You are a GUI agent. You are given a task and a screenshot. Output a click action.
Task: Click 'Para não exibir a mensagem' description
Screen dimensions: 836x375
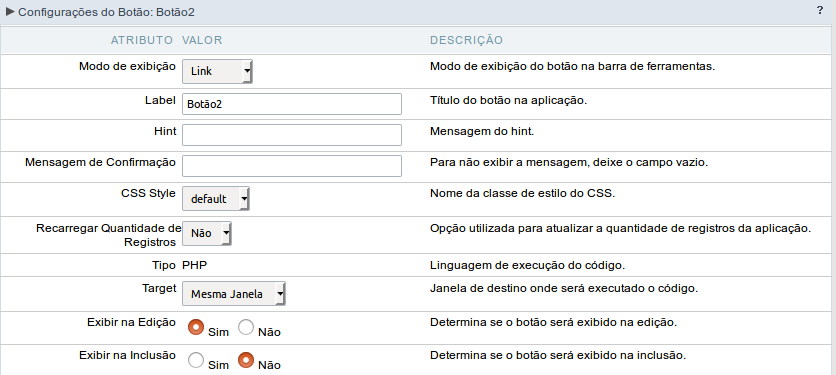[569, 162]
